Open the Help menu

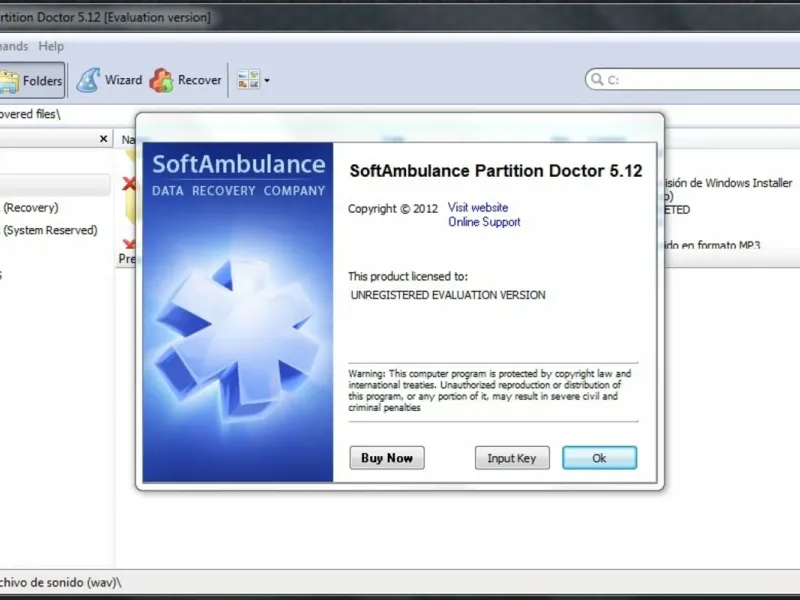coord(51,46)
